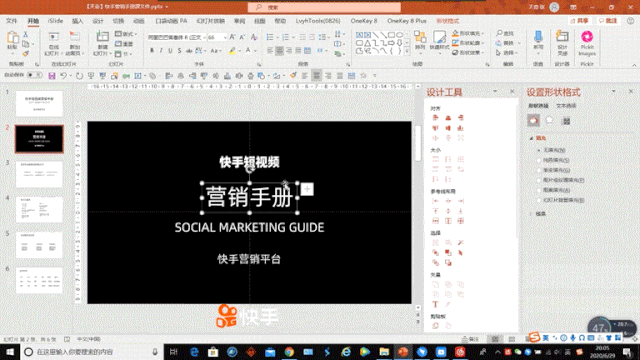Select slide 5 thumbnail
The height and width of the screenshot is (360, 640).
[x=39, y=245]
